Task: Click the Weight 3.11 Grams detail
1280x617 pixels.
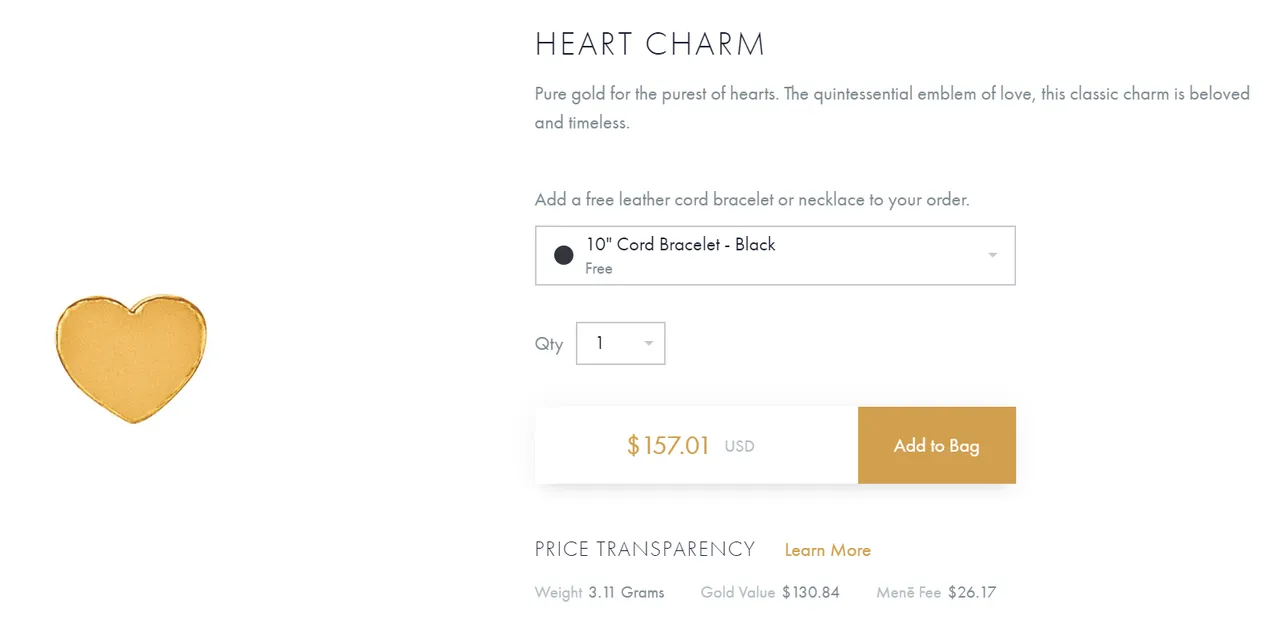Action: pos(600,592)
